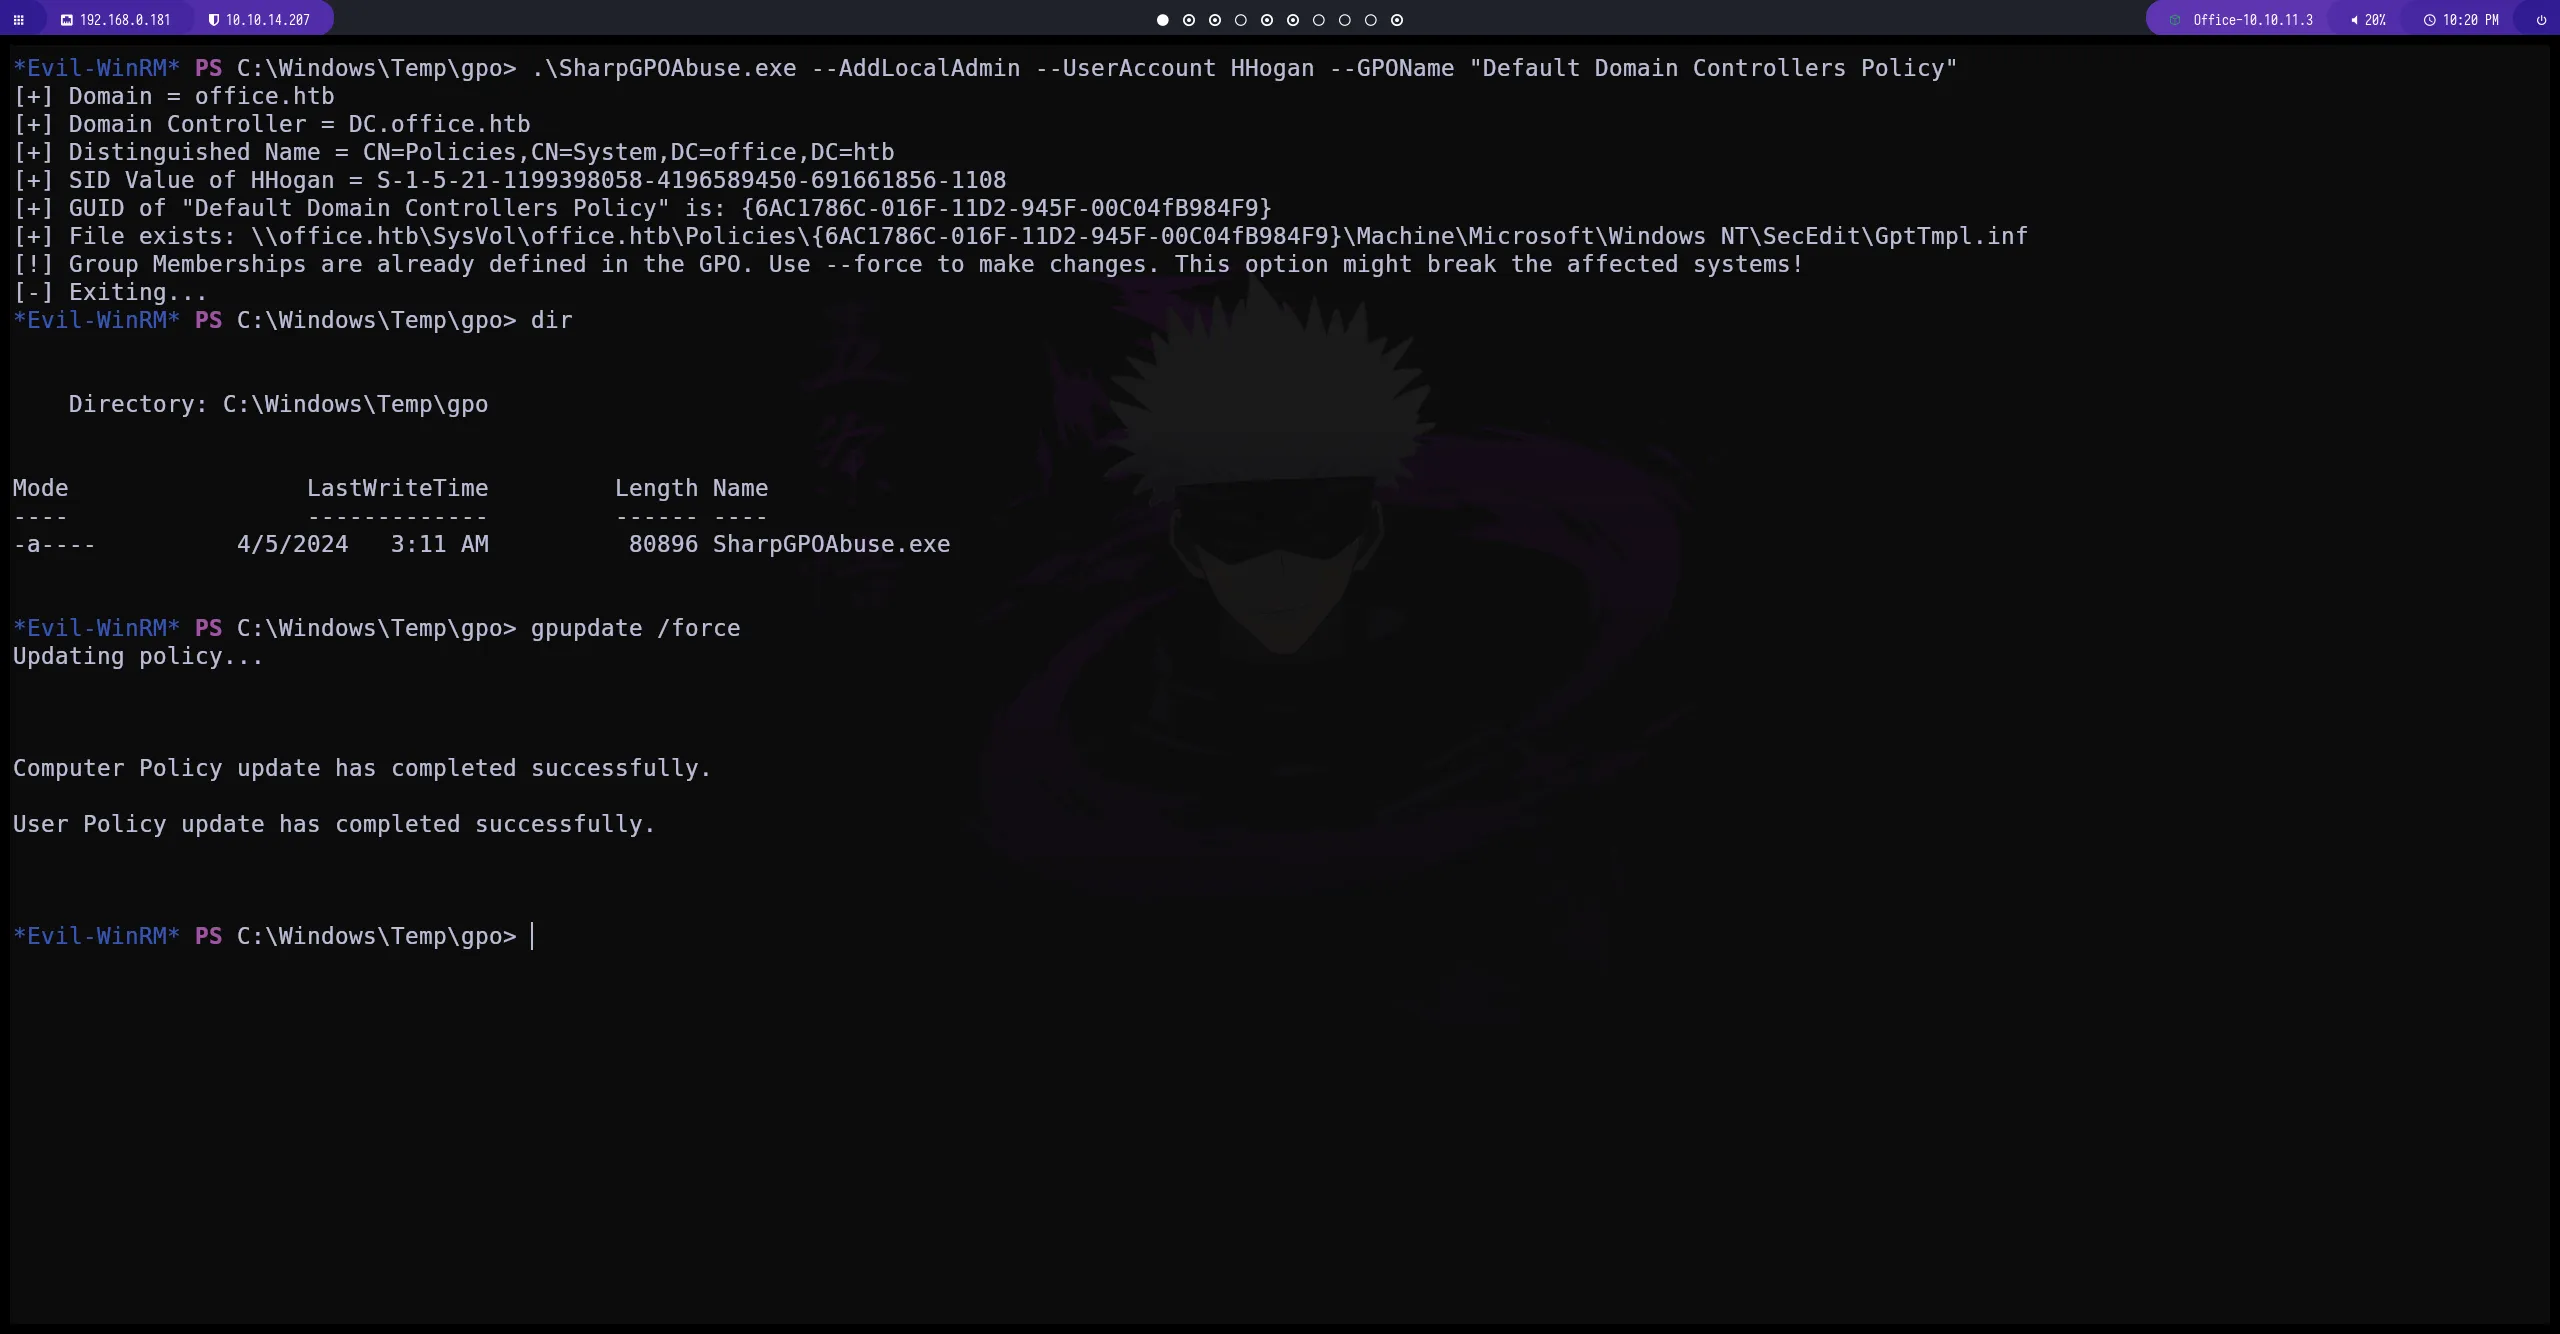
Task: Click the 10:20 PM time text
Action: point(2470,20)
